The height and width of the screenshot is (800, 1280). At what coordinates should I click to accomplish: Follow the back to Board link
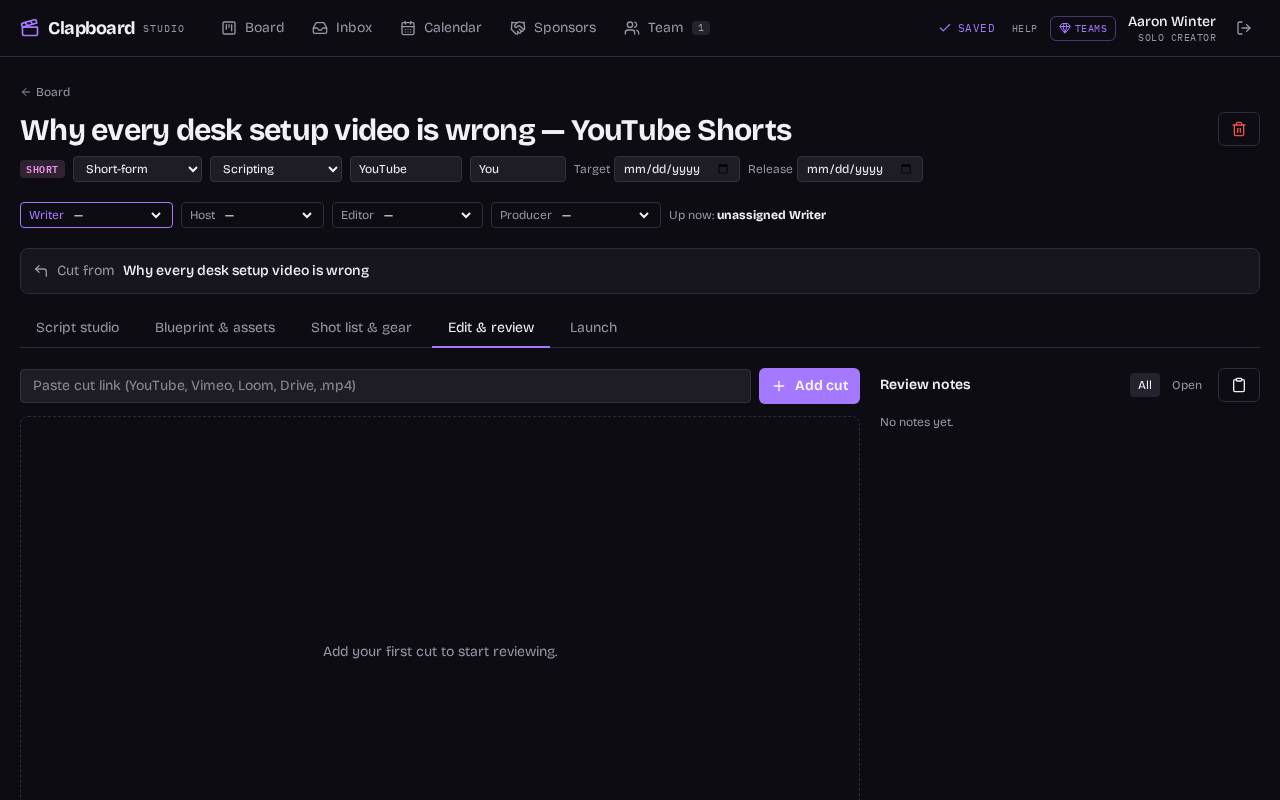45,92
